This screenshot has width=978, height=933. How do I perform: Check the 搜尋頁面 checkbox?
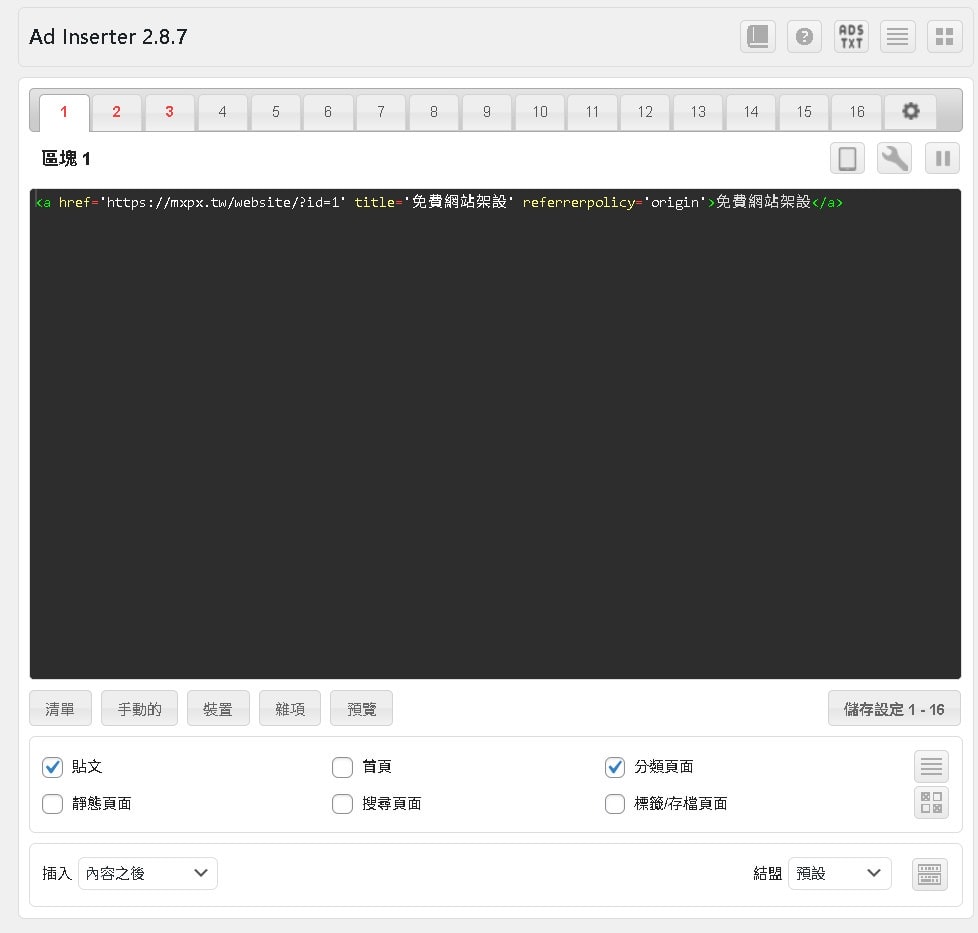pos(343,804)
